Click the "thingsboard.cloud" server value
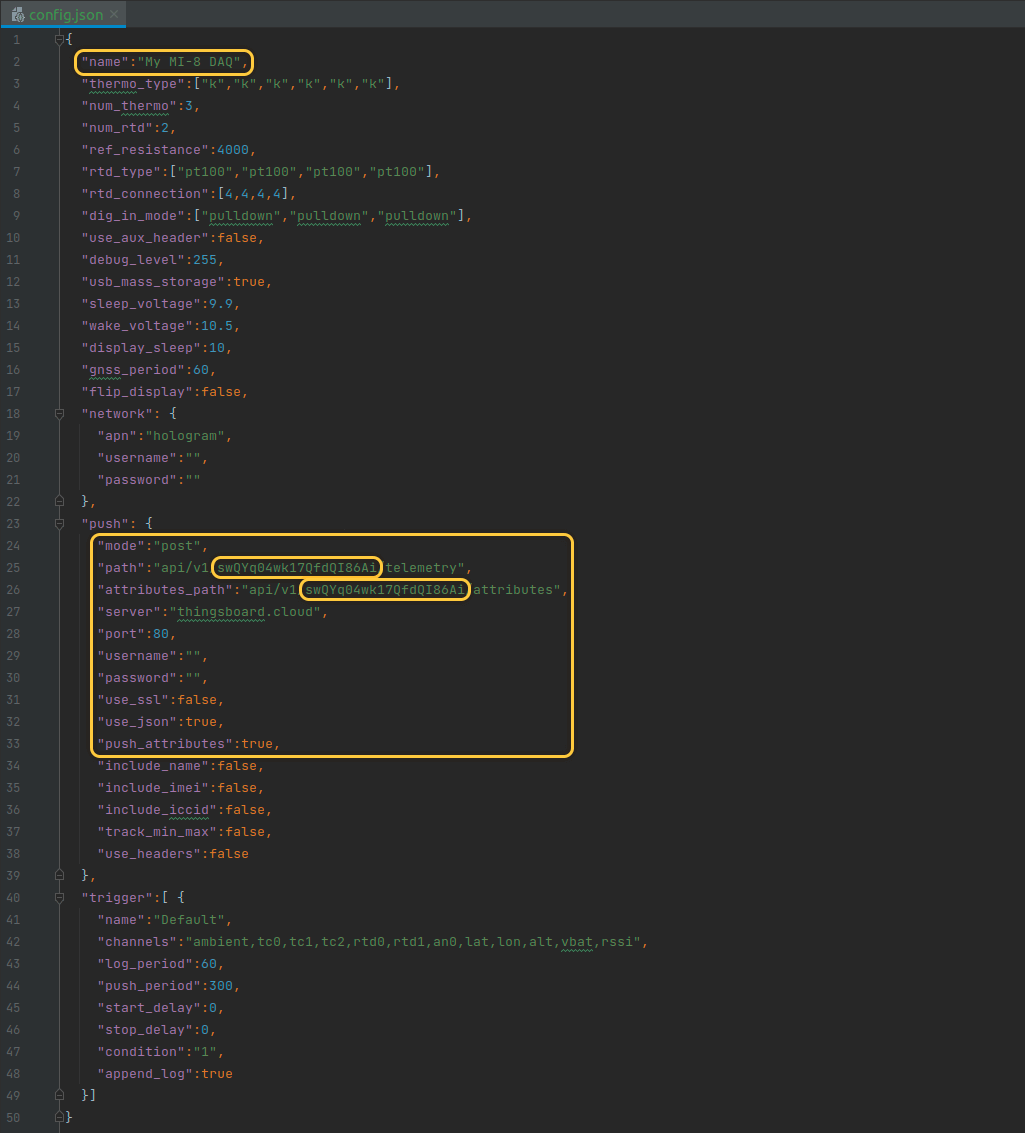 tap(248, 611)
